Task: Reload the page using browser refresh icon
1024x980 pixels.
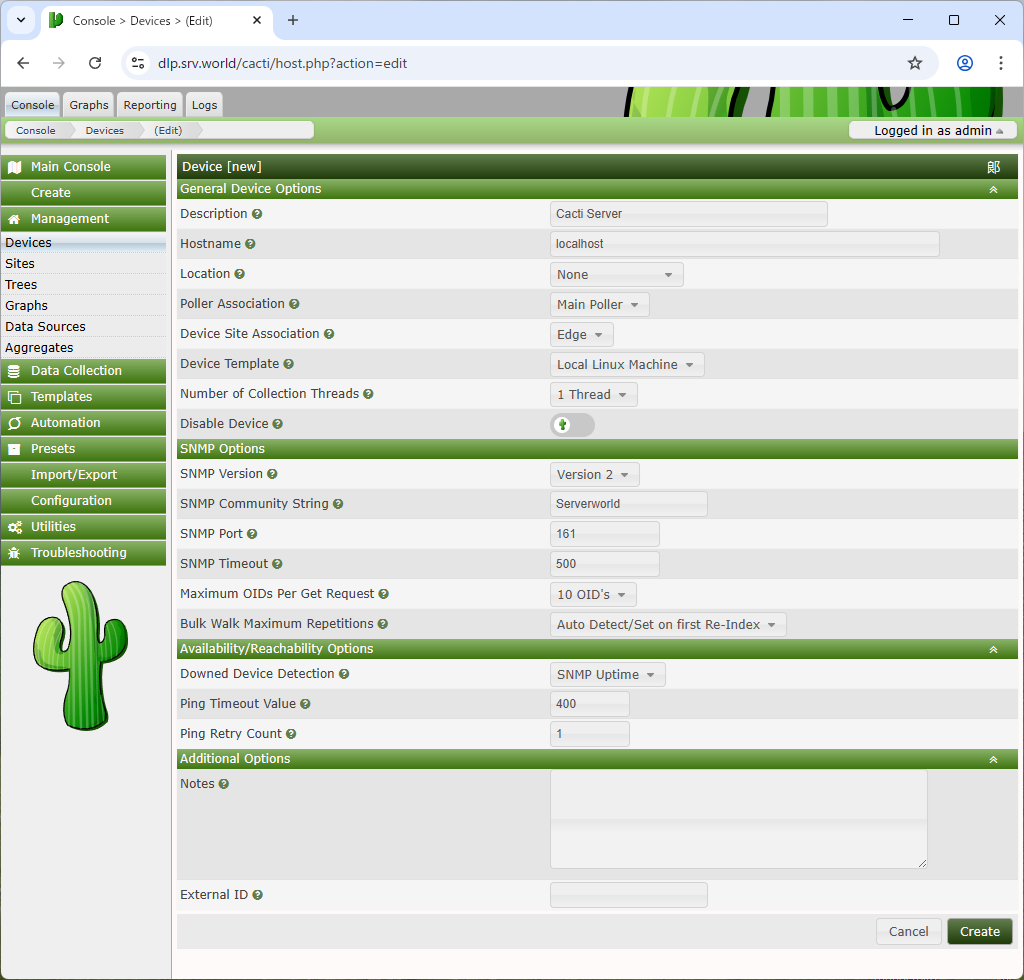Action: pos(95,63)
